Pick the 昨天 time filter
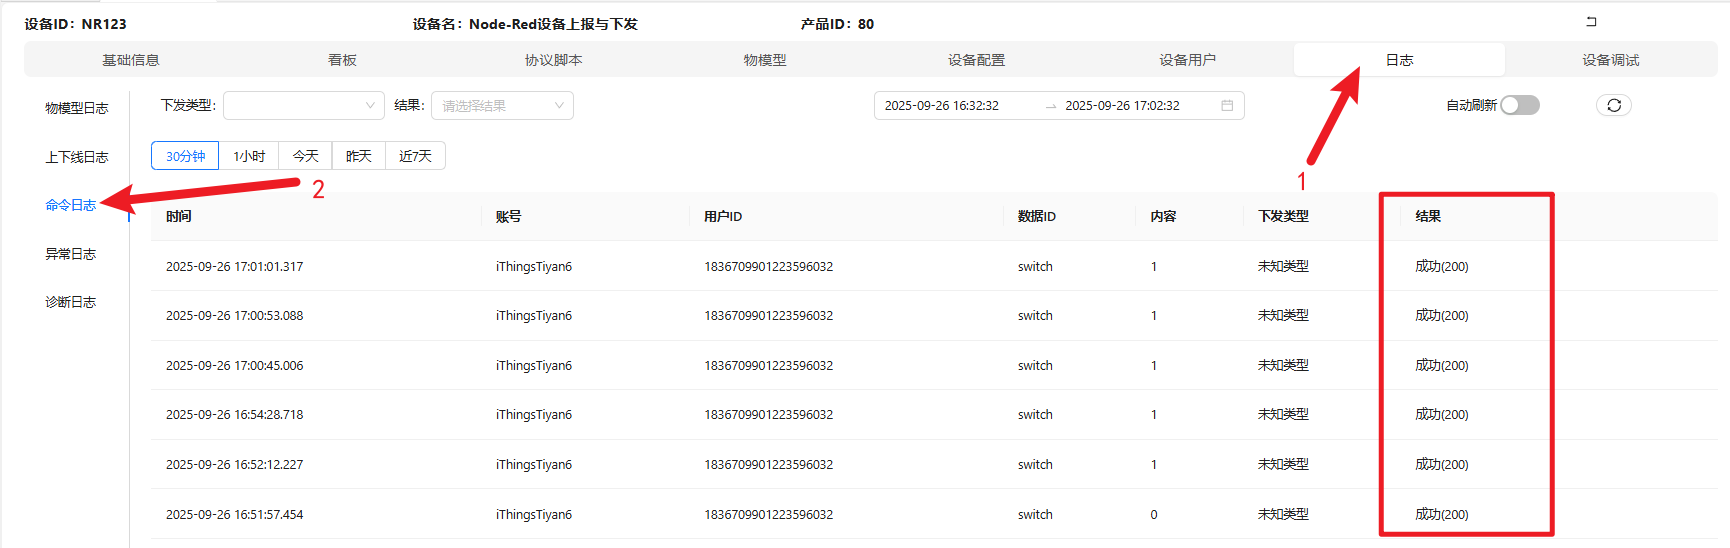Image resolution: width=1730 pixels, height=548 pixels. 358,156
